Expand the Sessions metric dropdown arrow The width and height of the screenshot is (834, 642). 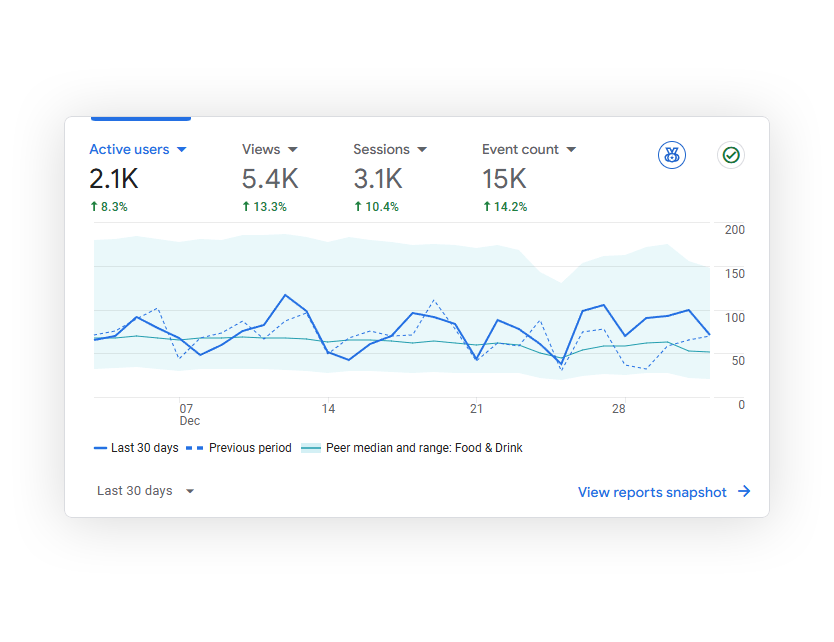tap(422, 150)
